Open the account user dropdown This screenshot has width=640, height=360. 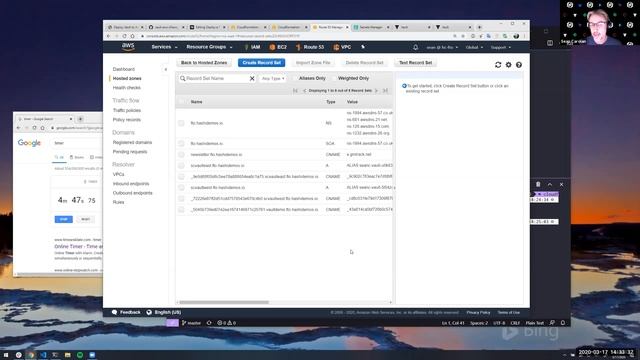(x=442, y=47)
